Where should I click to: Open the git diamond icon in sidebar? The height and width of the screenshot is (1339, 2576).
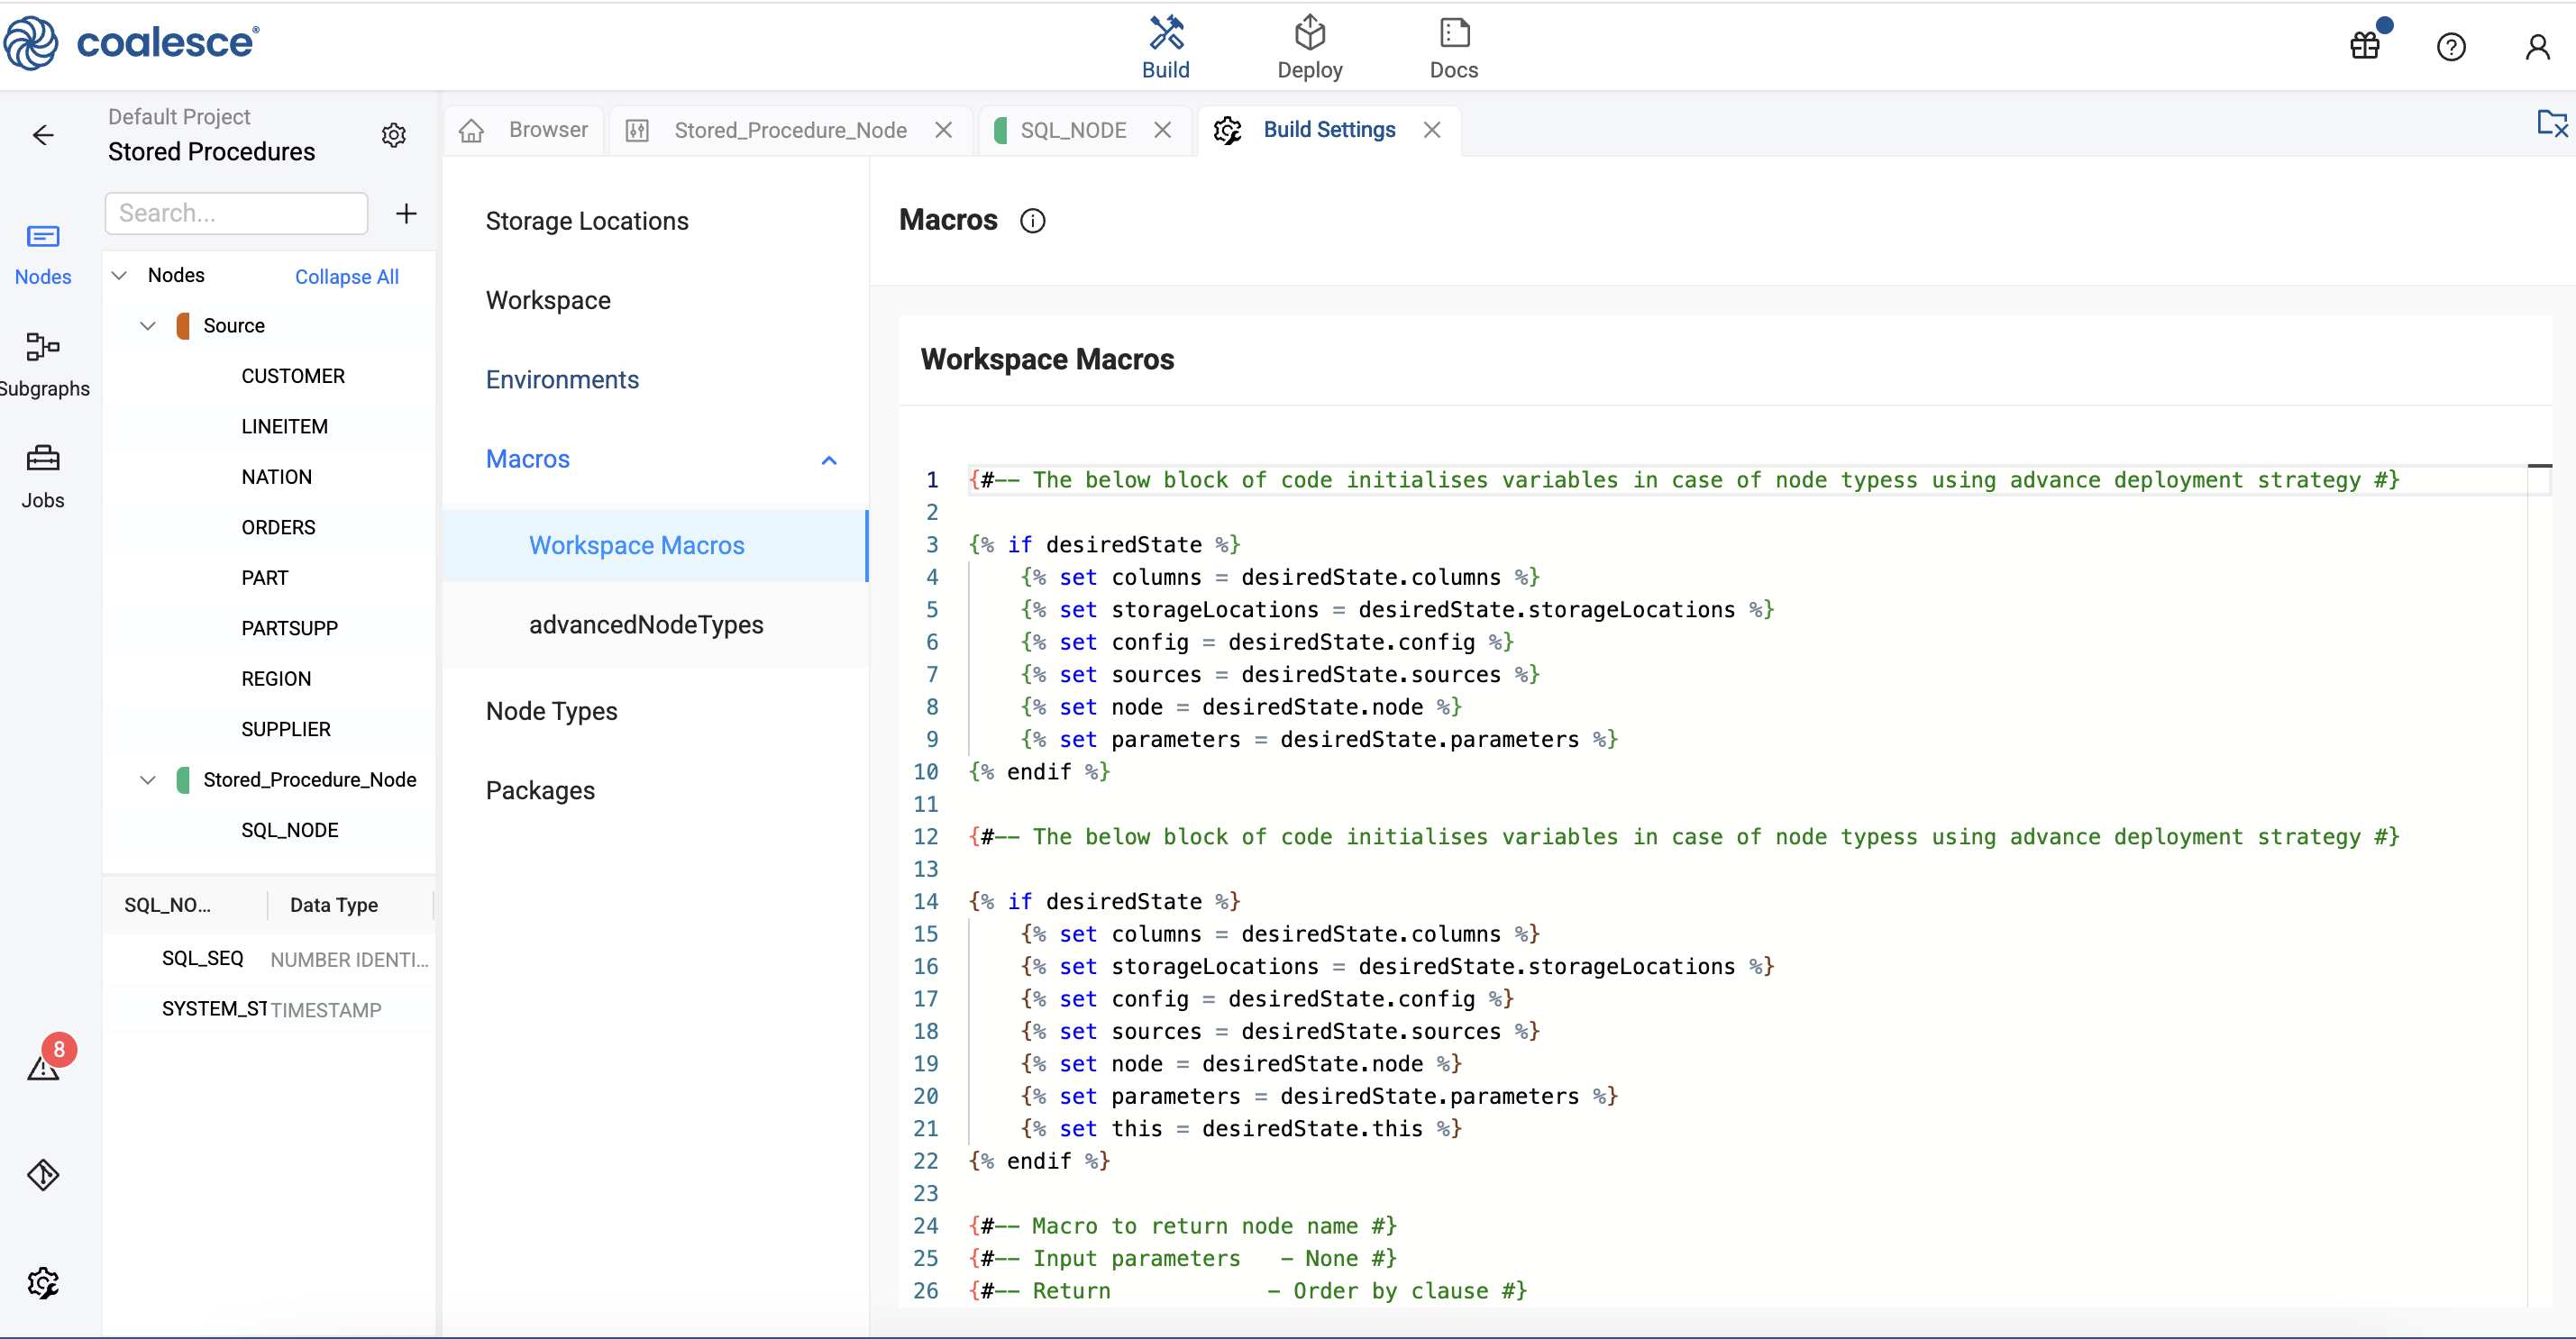[x=43, y=1174]
